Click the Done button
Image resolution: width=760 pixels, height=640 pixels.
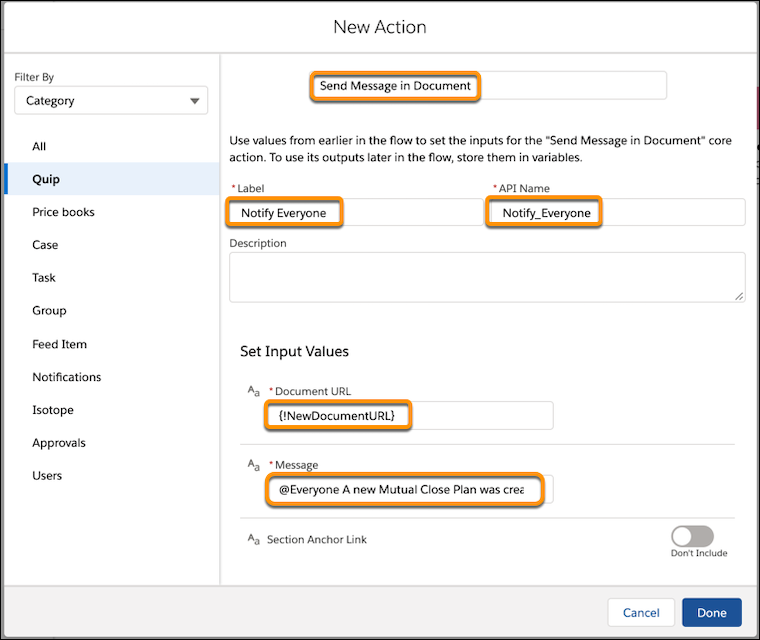[712, 612]
